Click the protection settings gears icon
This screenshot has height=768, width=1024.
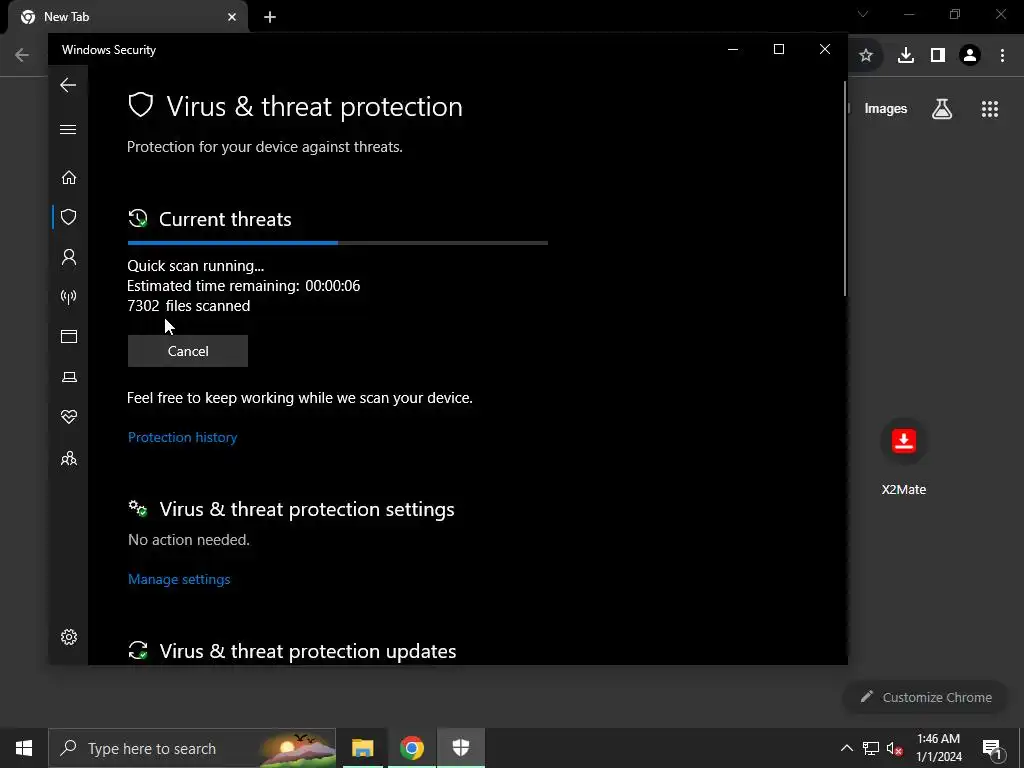[138, 509]
